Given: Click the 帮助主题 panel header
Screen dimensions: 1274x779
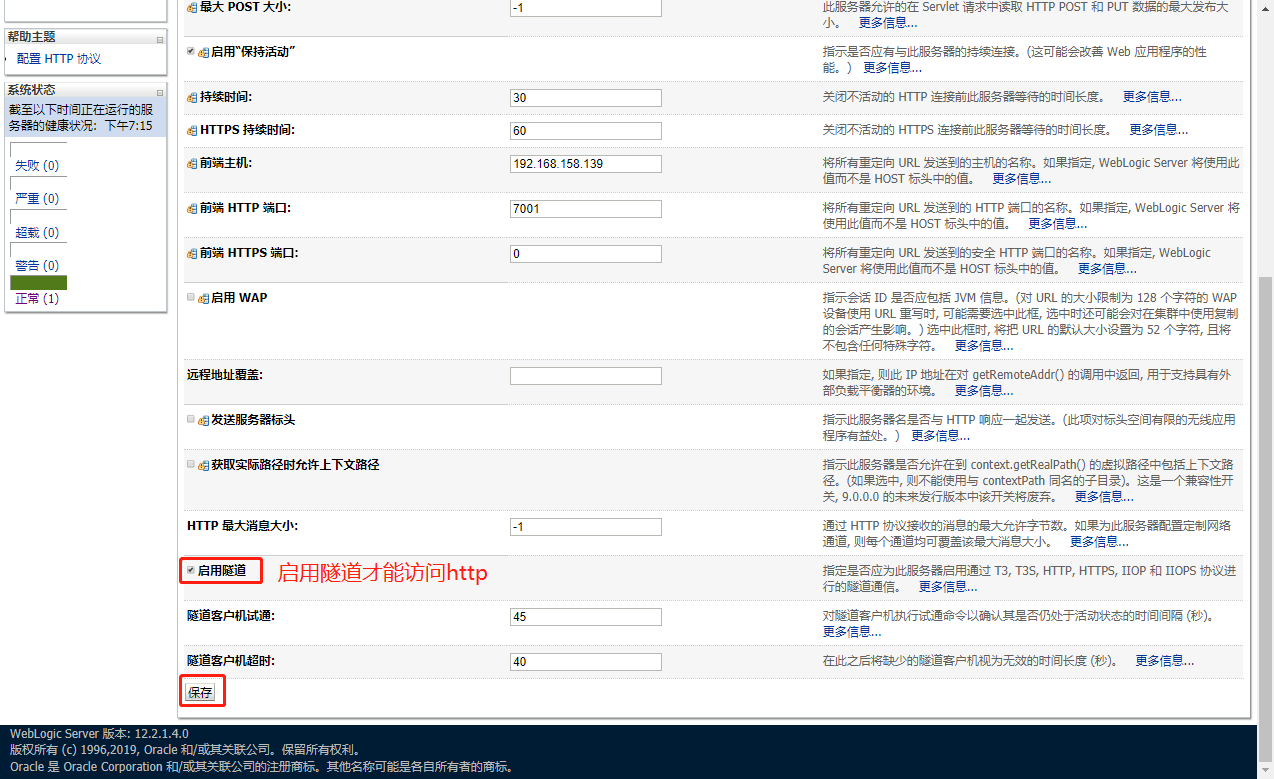Looking at the screenshot, I should 85,37.
